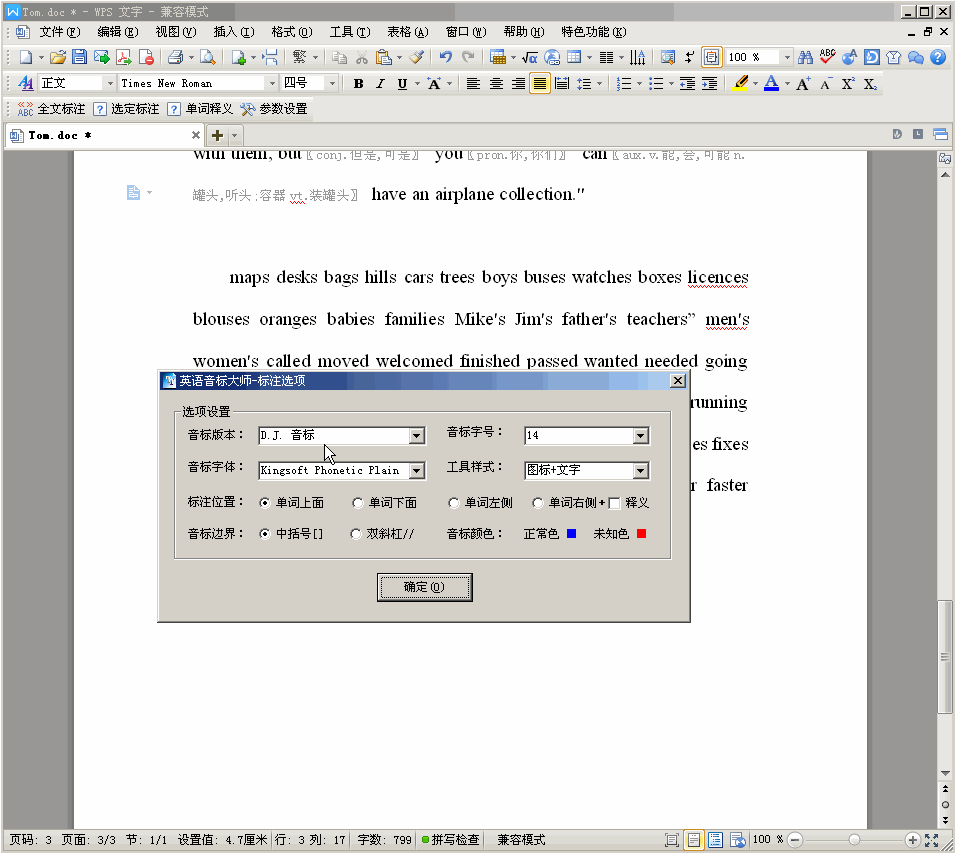The height and width of the screenshot is (853, 955).
Task: Select 单词左侧 annotation position
Action: 453,503
